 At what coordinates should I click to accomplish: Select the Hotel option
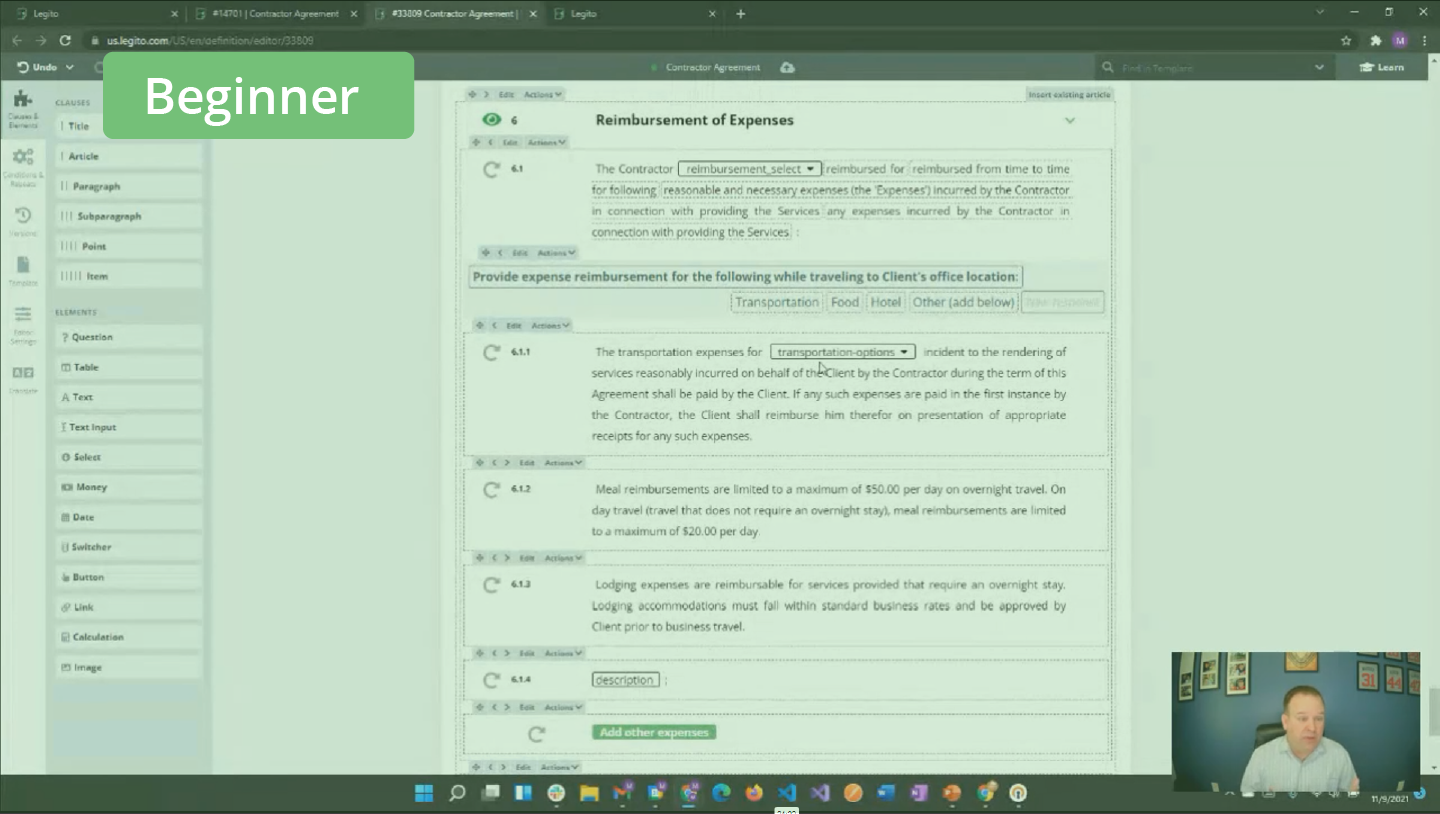tap(885, 302)
